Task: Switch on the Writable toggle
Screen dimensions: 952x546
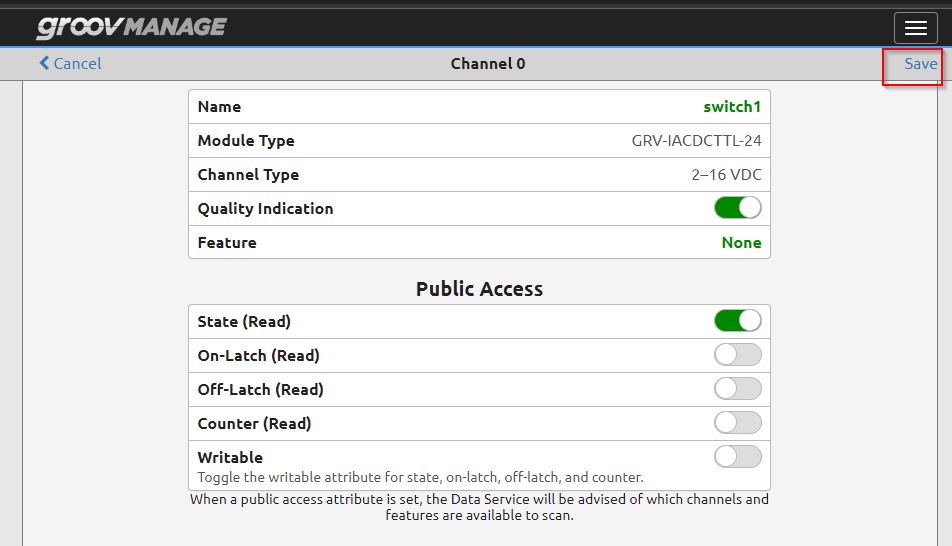Action: coord(738,457)
